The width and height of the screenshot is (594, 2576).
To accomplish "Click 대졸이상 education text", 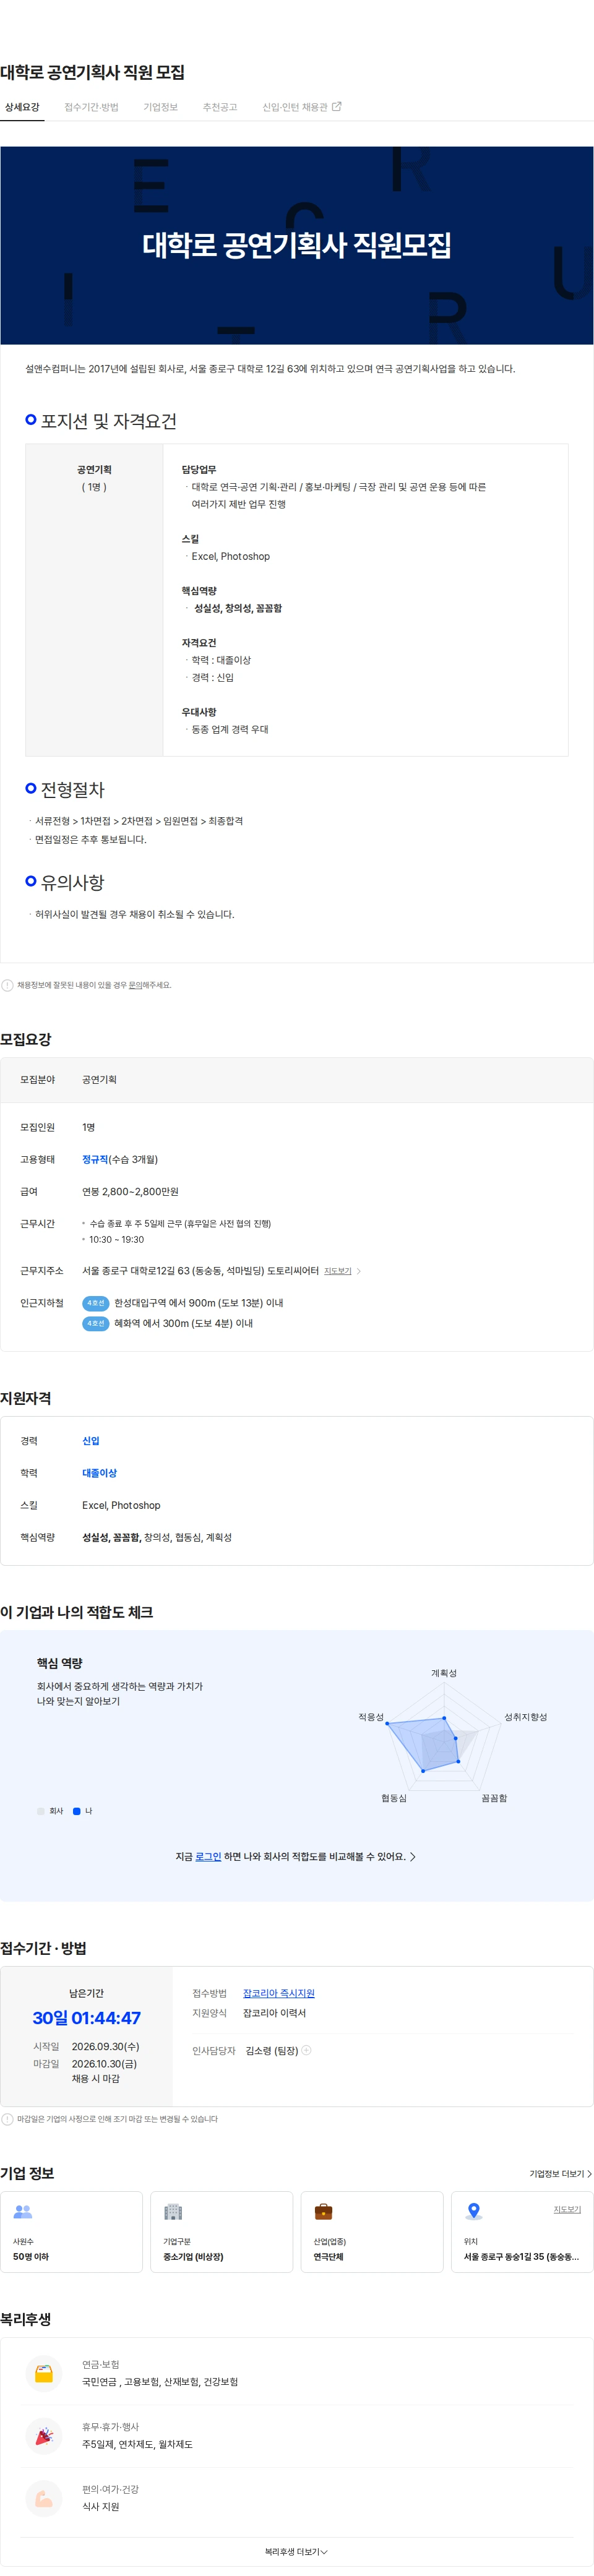I will pos(99,1473).
